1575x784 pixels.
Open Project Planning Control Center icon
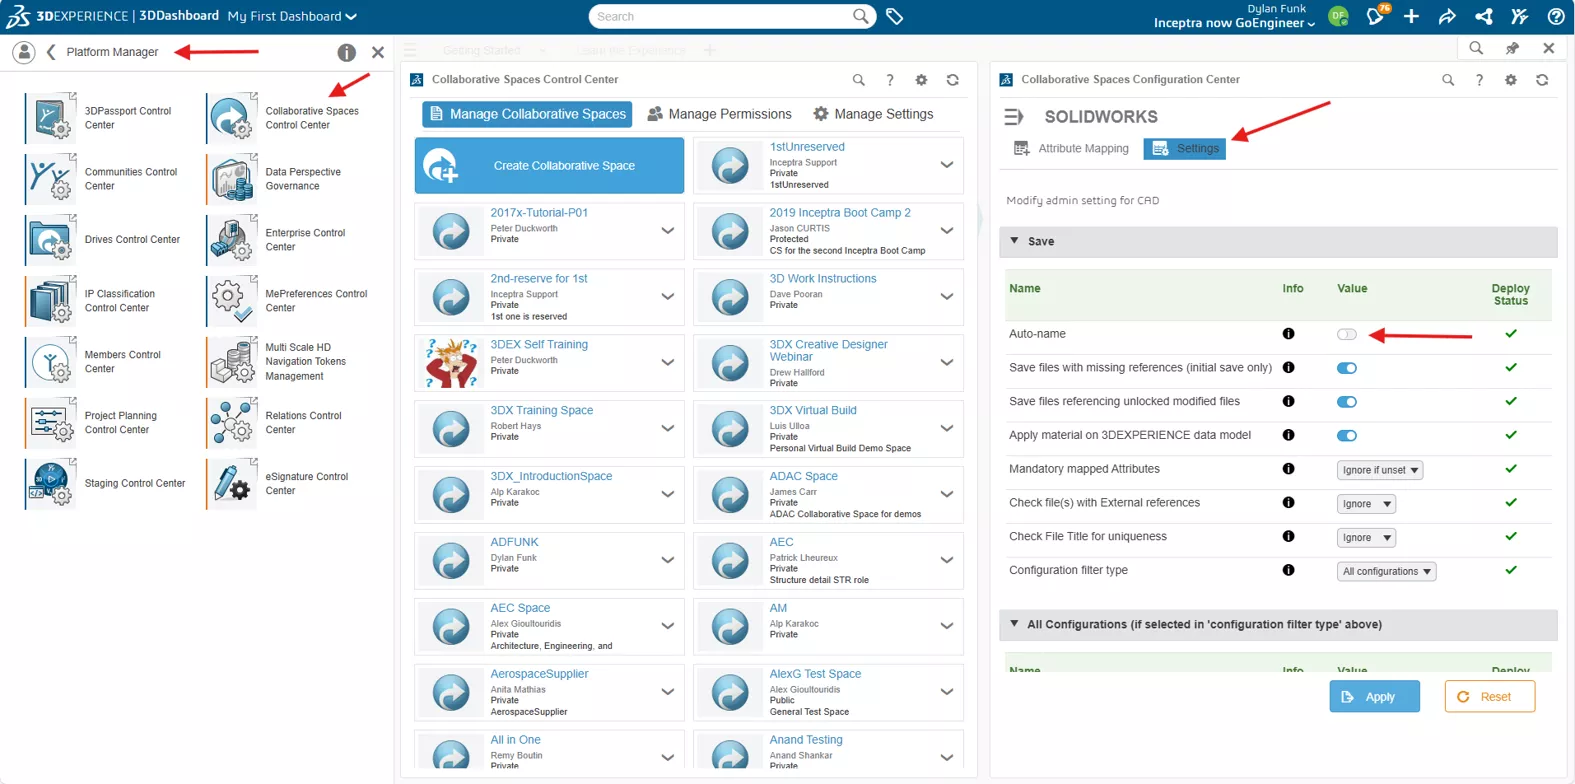(x=50, y=423)
